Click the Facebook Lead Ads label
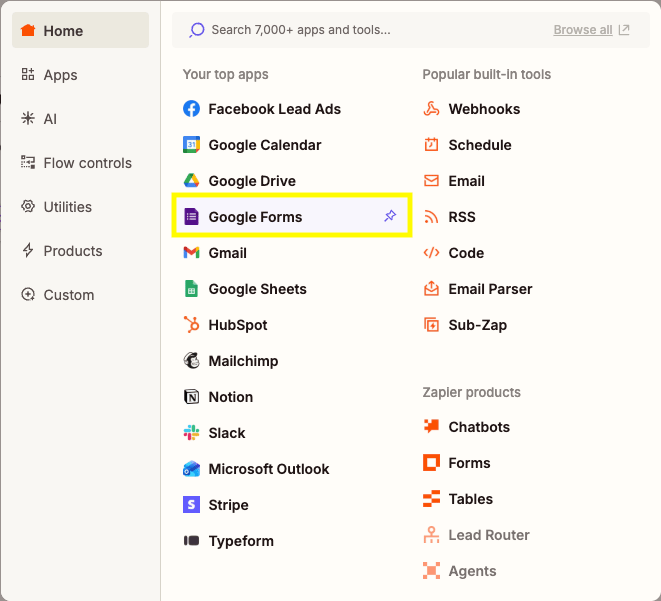The image size is (661, 601). 274,109
